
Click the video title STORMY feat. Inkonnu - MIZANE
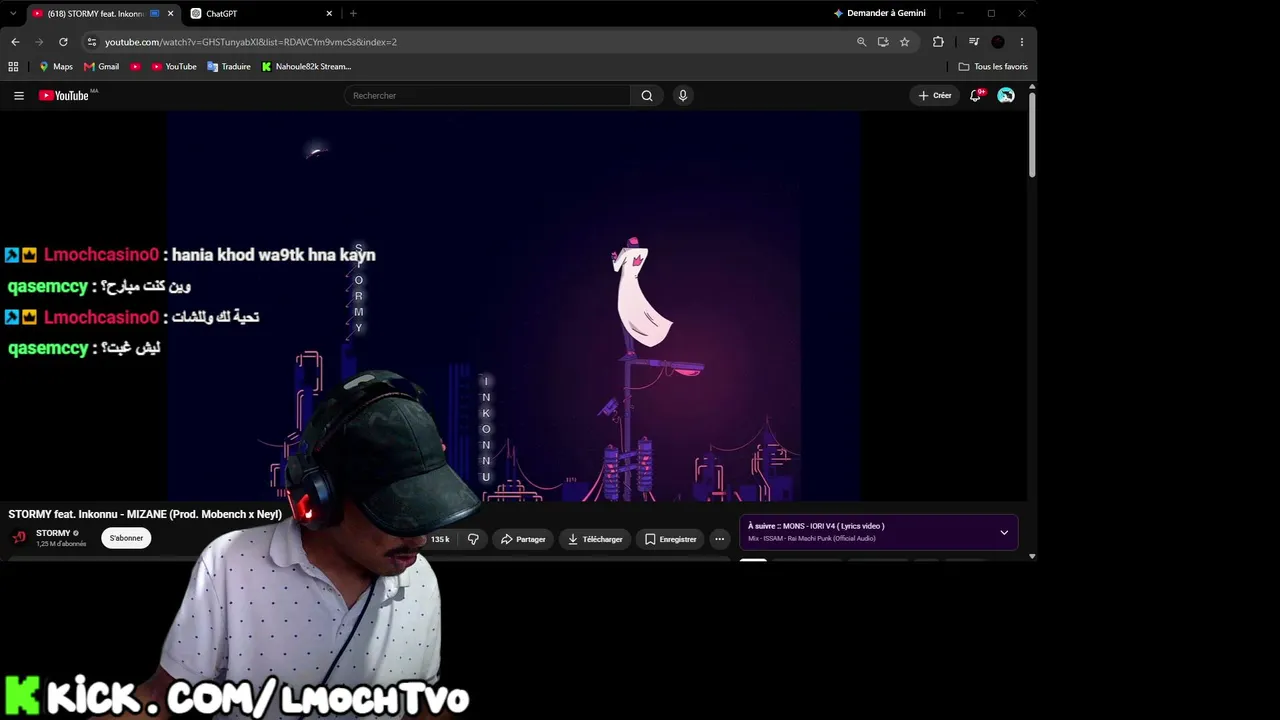pos(145,514)
